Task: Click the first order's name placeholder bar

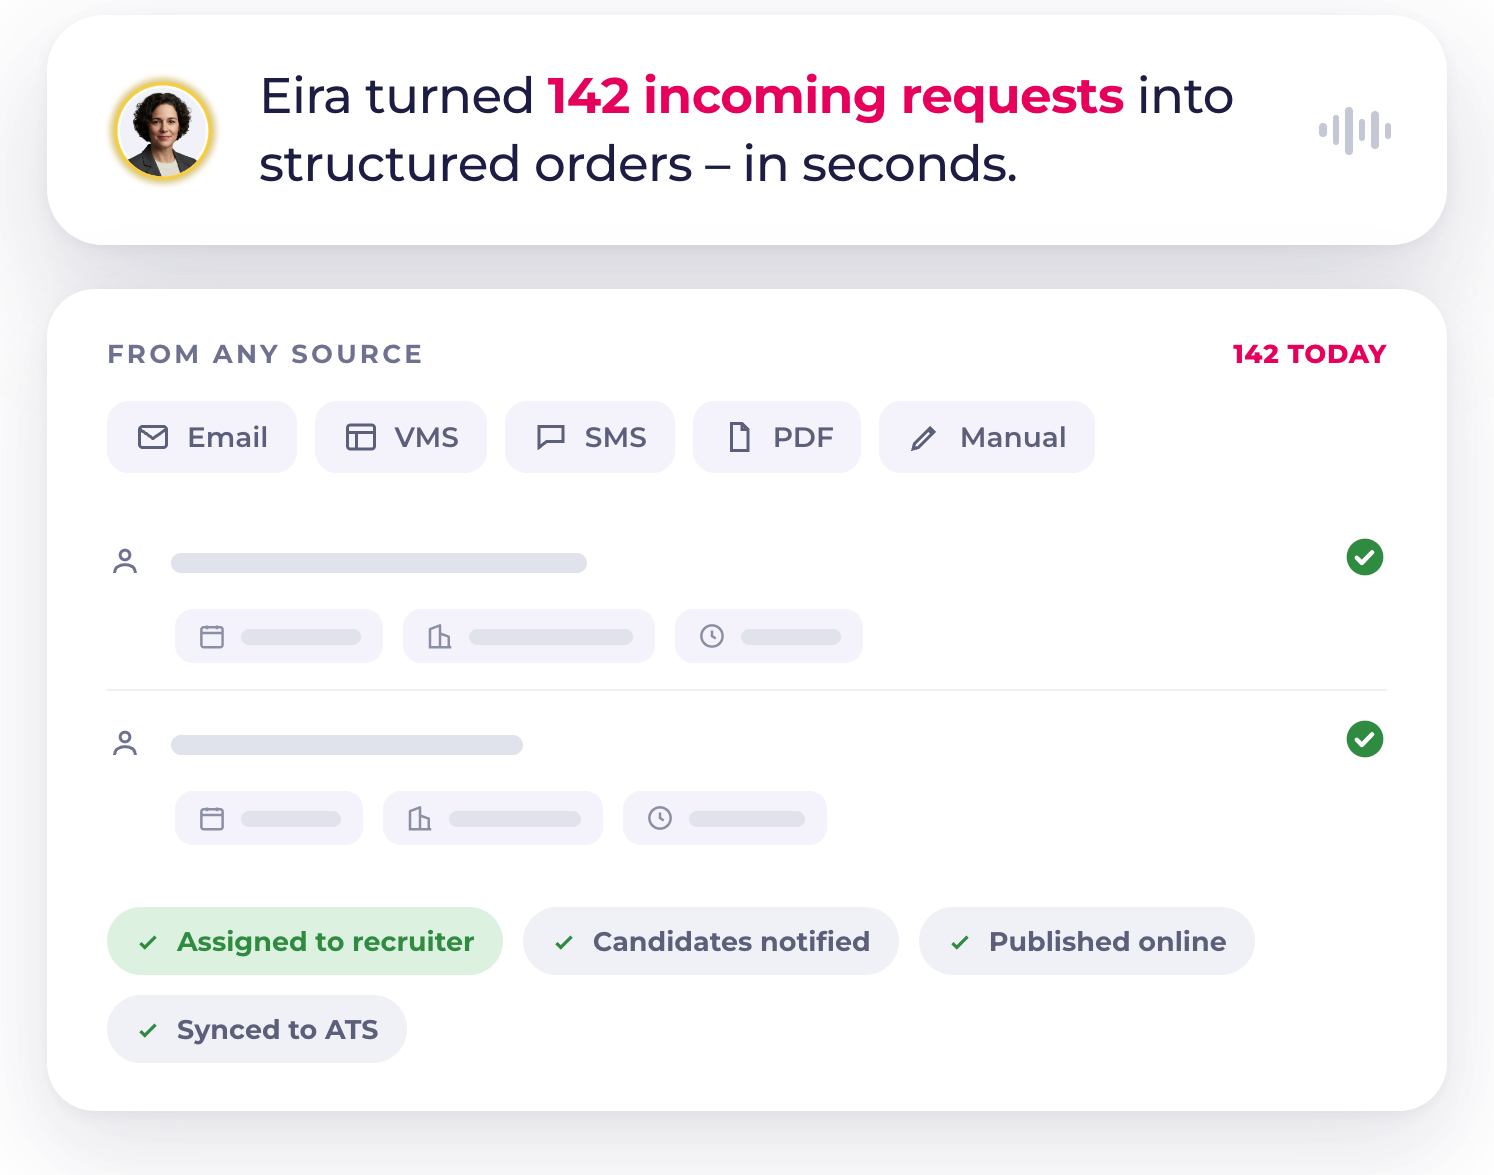Action: pos(379,563)
